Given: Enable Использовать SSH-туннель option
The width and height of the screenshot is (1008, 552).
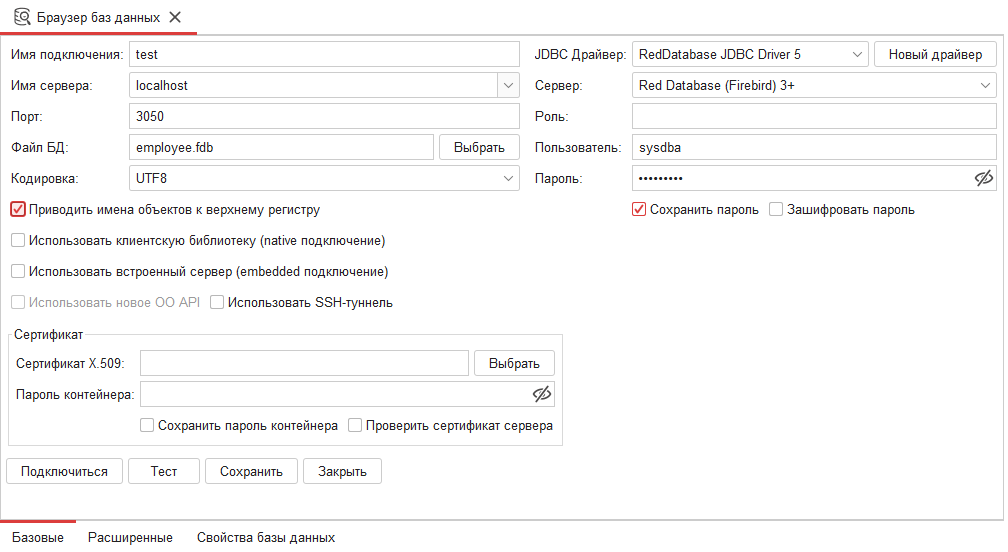Looking at the screenshot, I should point(217,302).
